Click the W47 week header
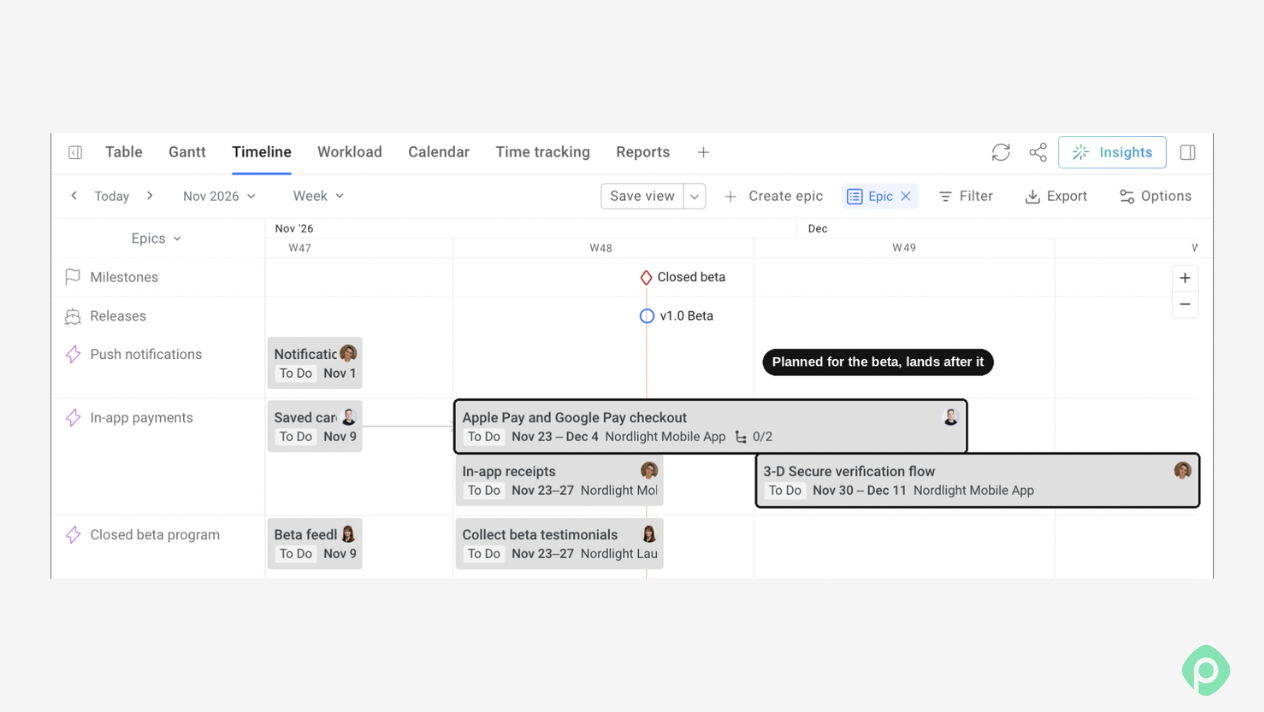Image resolution: width=1264 pixels, height=712 pixels. [300, 248]
